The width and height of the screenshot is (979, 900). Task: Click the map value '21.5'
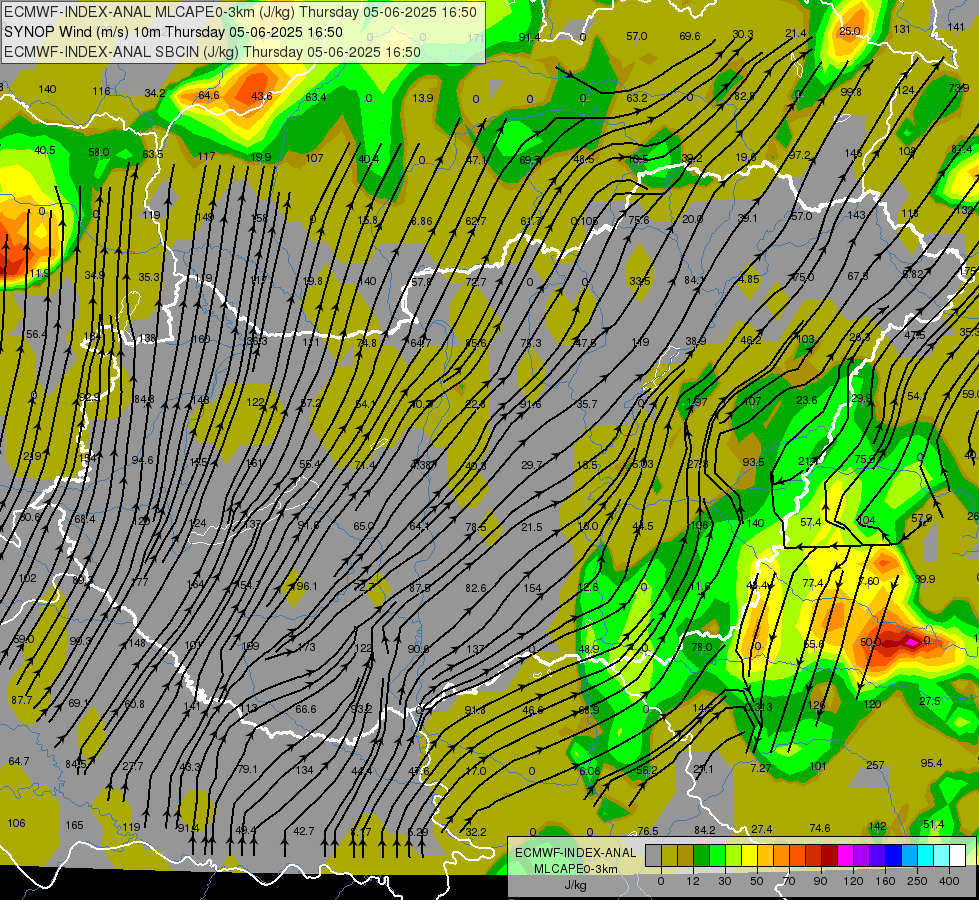coord(531,527)
